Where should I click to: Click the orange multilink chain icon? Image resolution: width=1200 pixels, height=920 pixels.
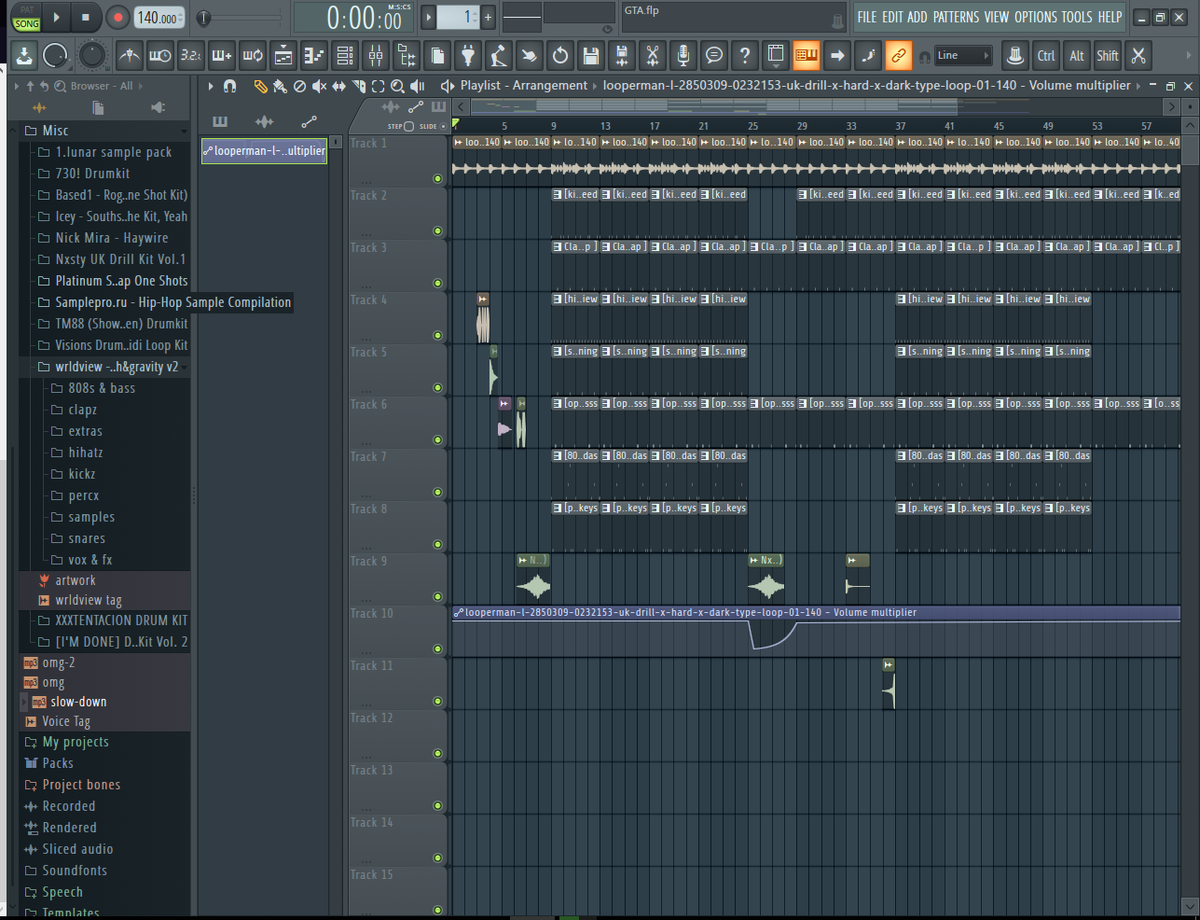click(898, 55)
